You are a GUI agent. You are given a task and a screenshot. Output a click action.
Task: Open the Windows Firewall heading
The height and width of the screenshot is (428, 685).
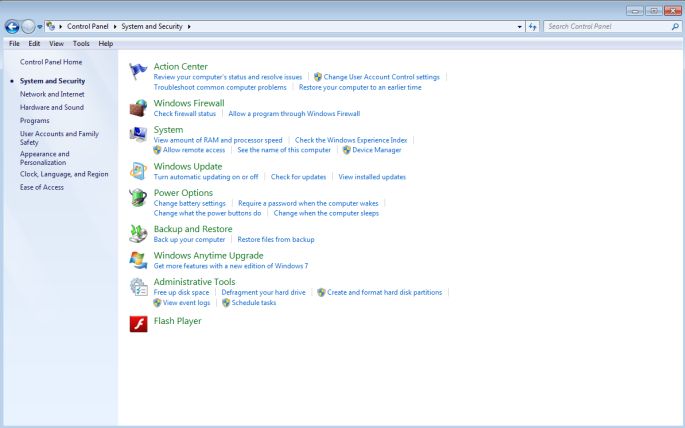point(189,103)
